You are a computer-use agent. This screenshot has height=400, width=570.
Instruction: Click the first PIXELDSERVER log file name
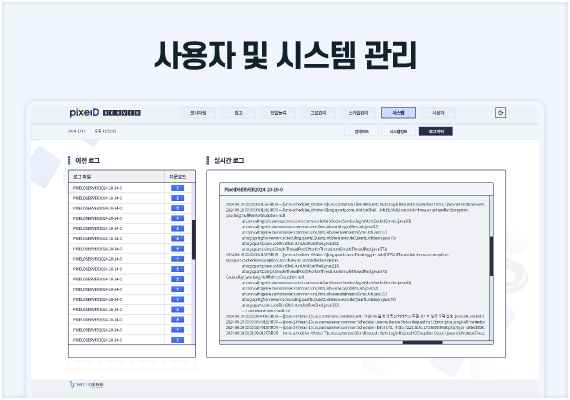(97, 188)
